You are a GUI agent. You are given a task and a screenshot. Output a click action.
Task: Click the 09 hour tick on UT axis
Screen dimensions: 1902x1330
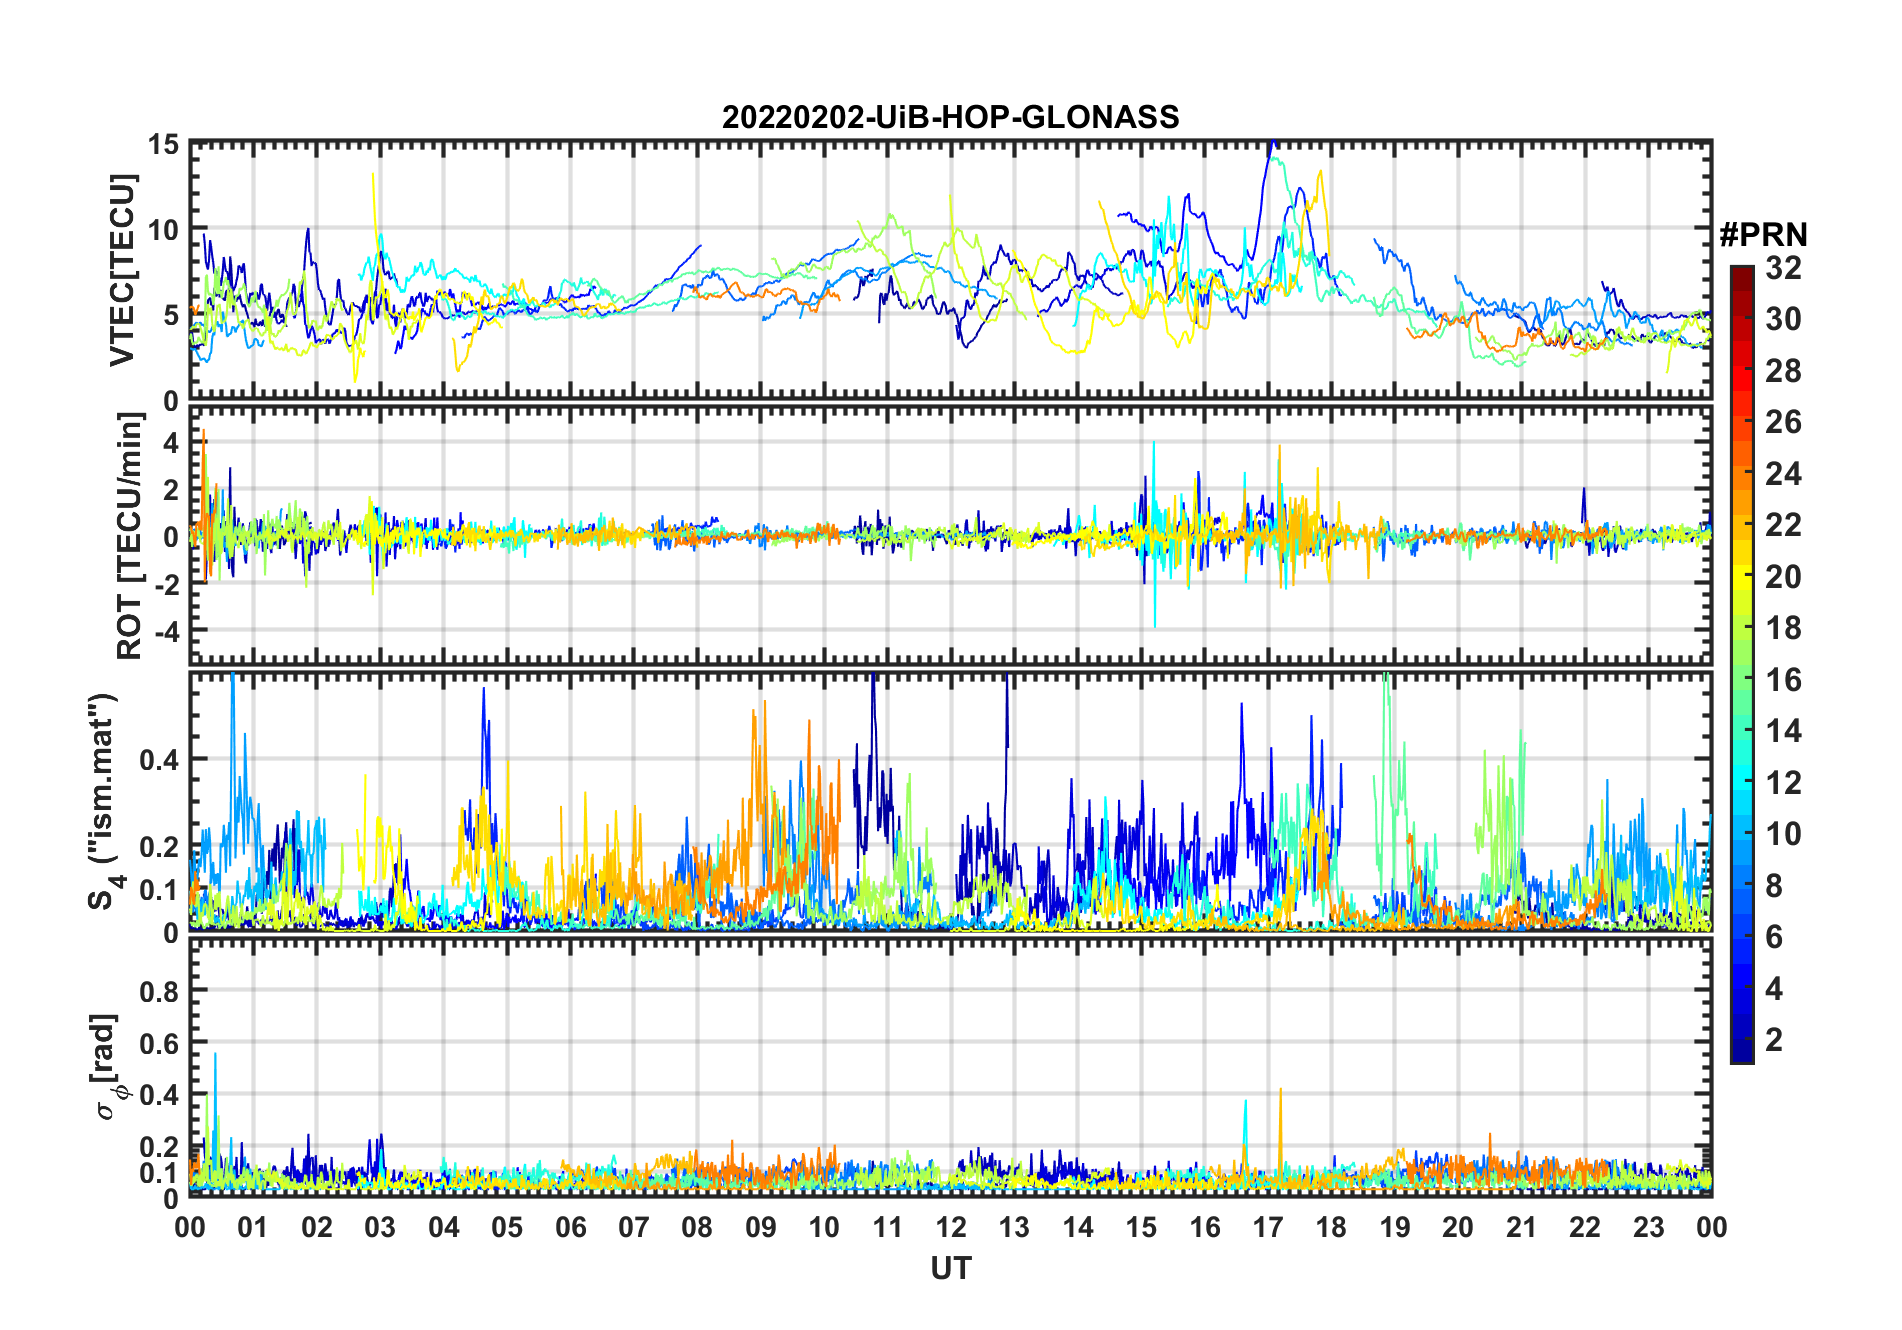point(761,1227)
